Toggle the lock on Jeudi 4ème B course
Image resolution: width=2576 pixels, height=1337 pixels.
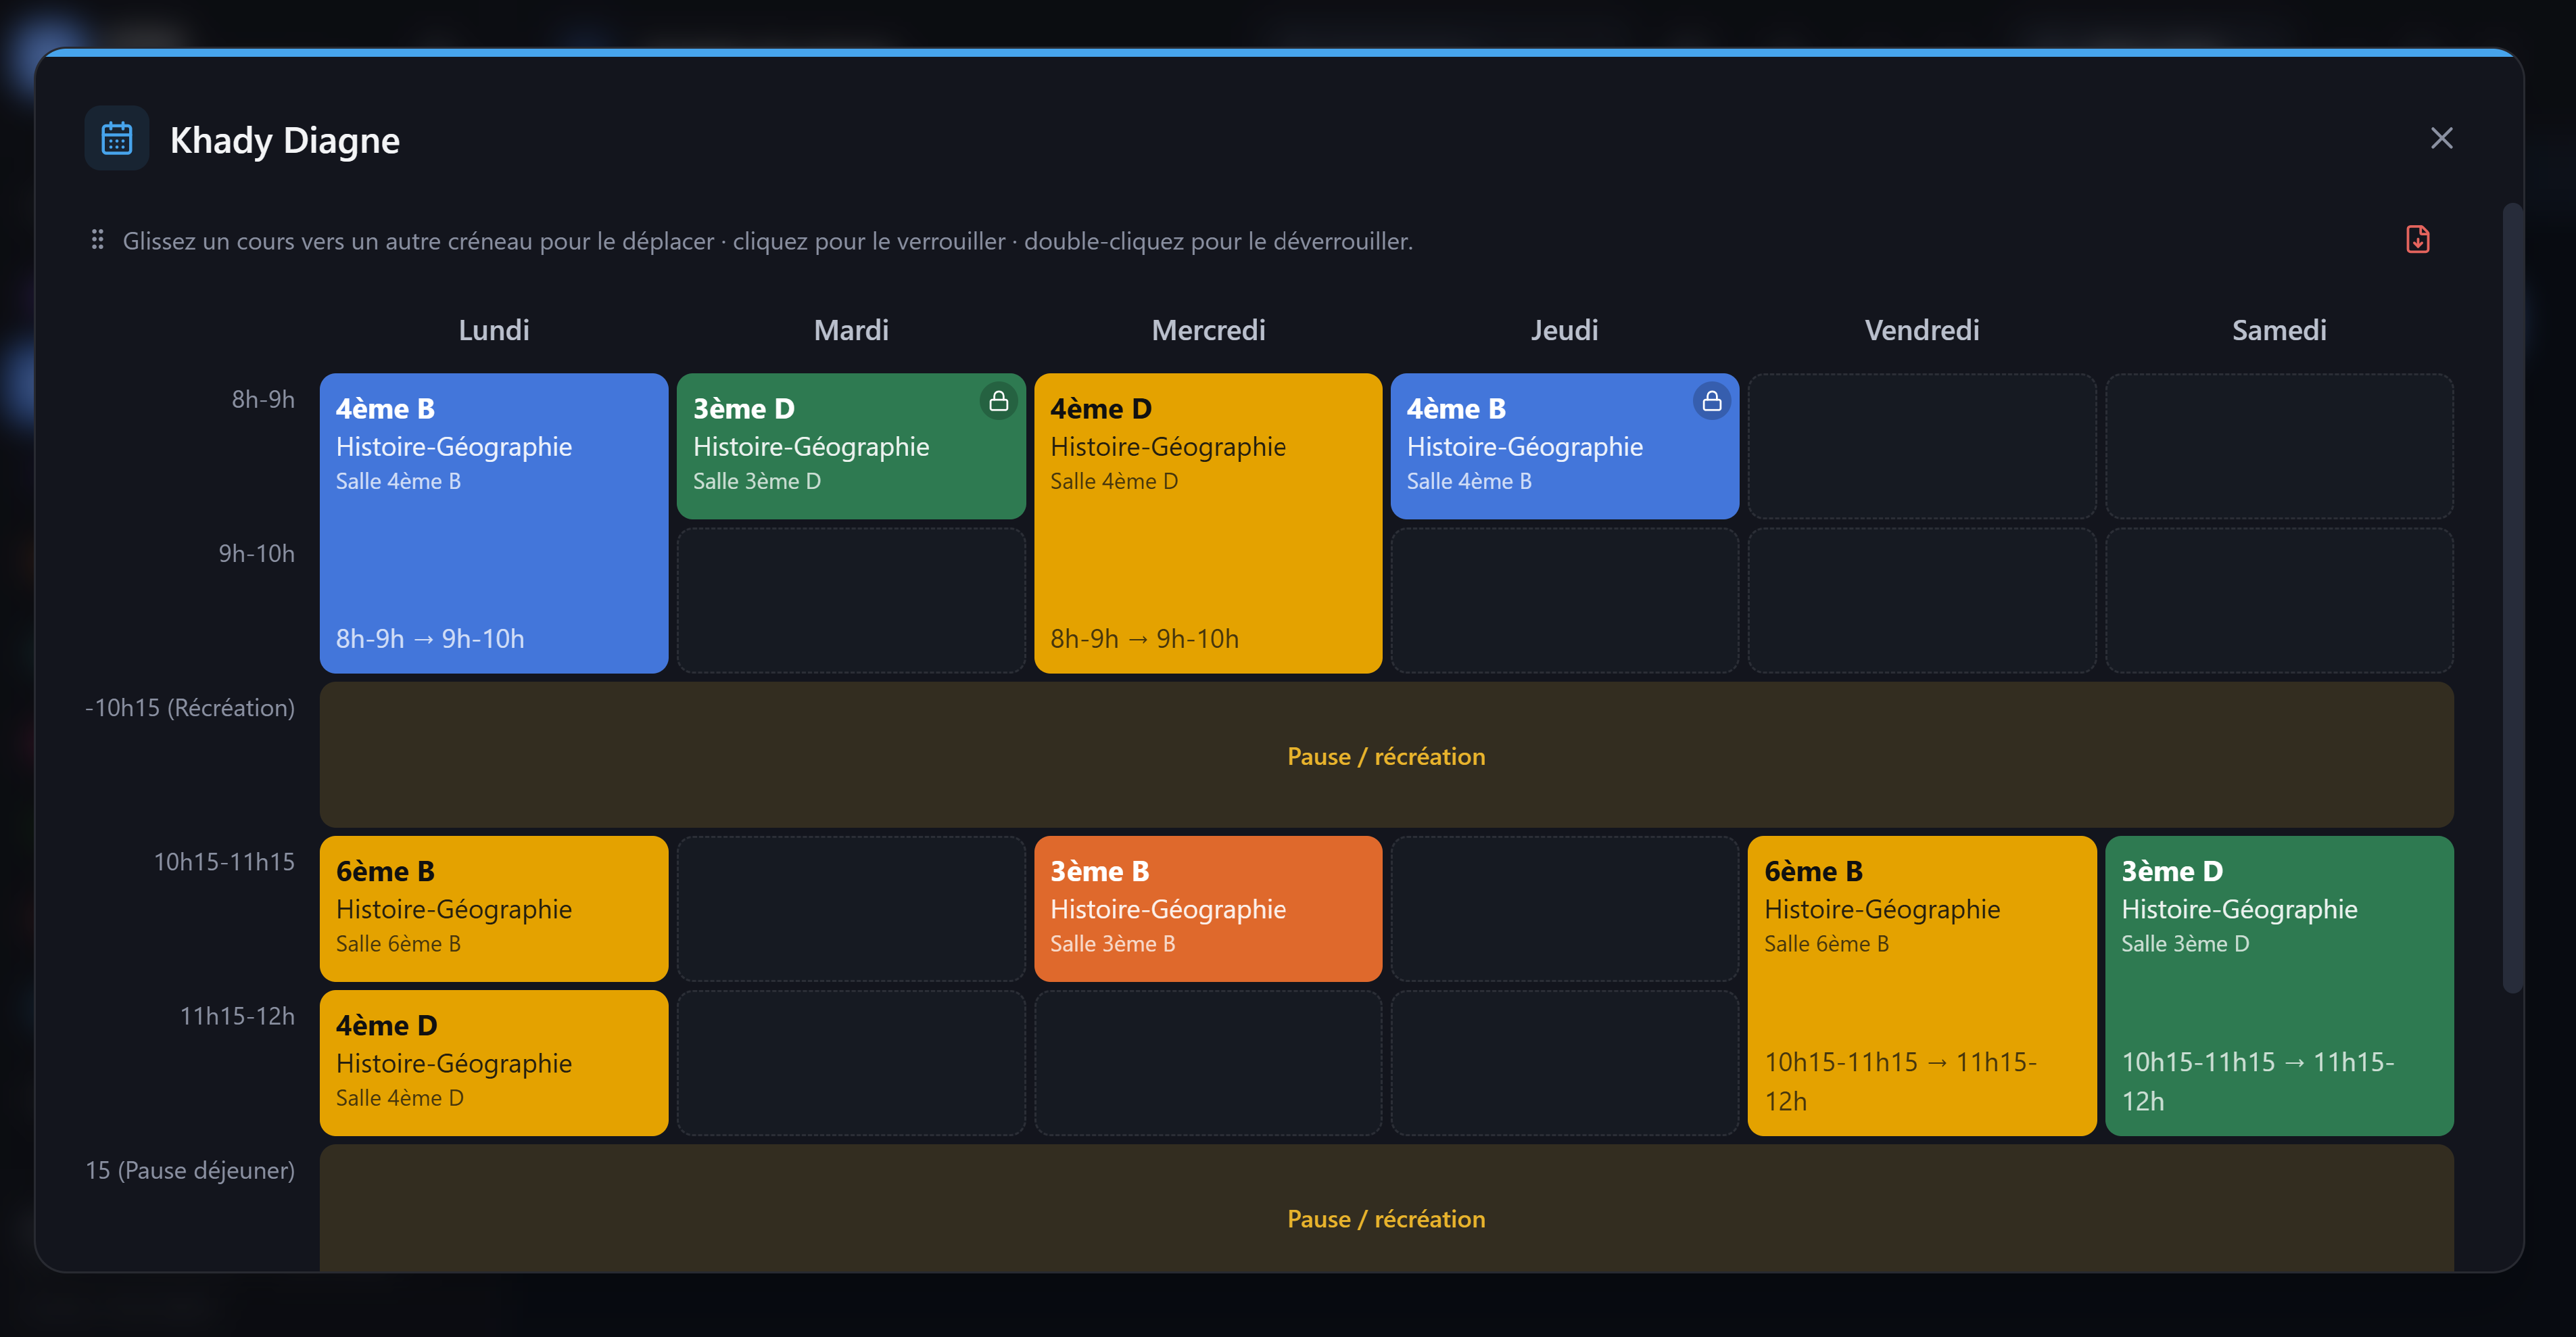click(x=1712, y=401)
